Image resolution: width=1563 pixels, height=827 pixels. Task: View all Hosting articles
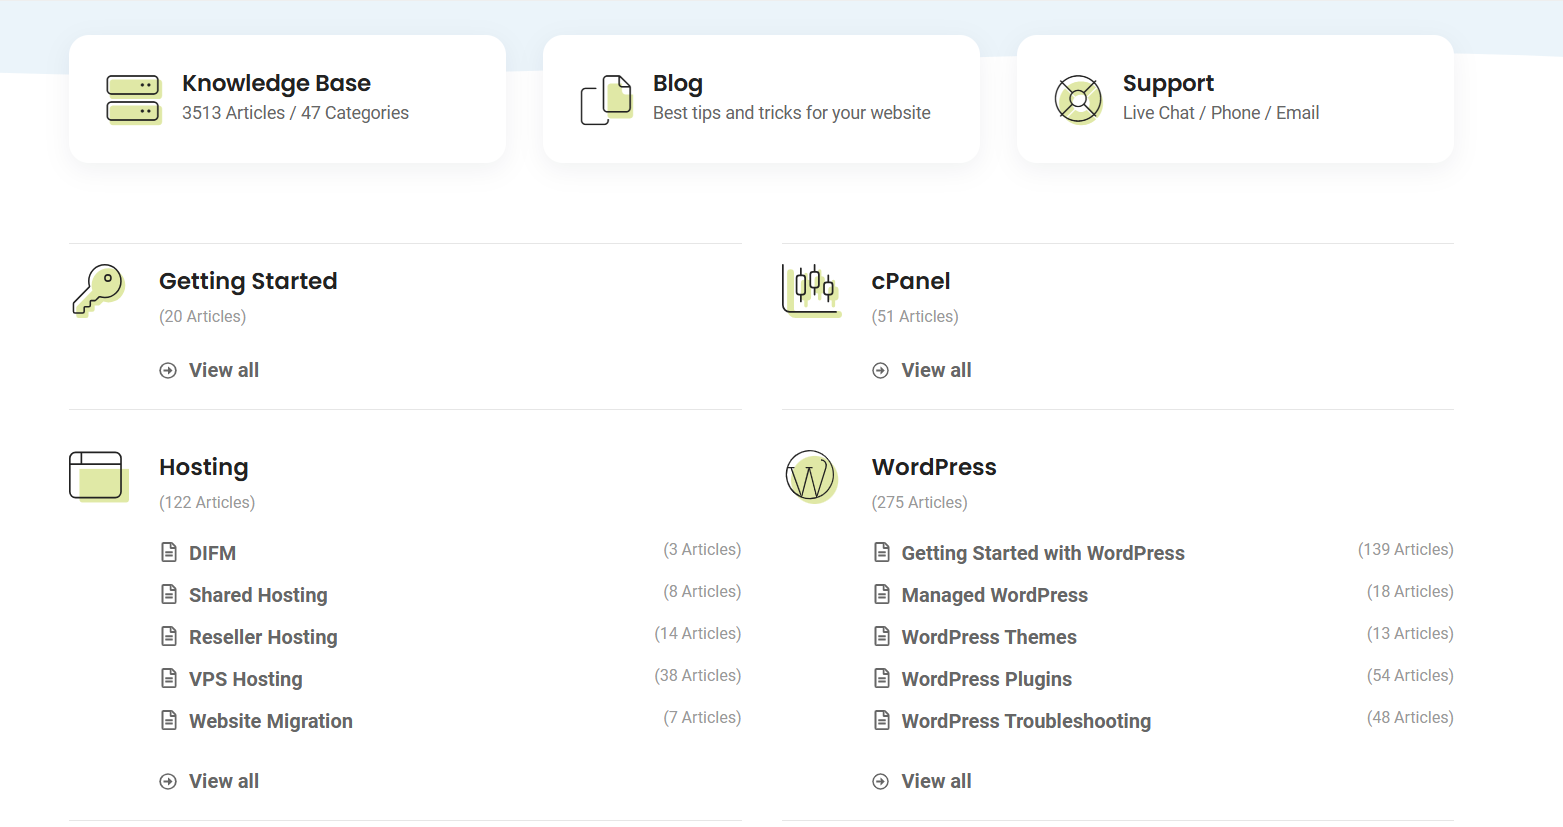[x=224, y=781]
